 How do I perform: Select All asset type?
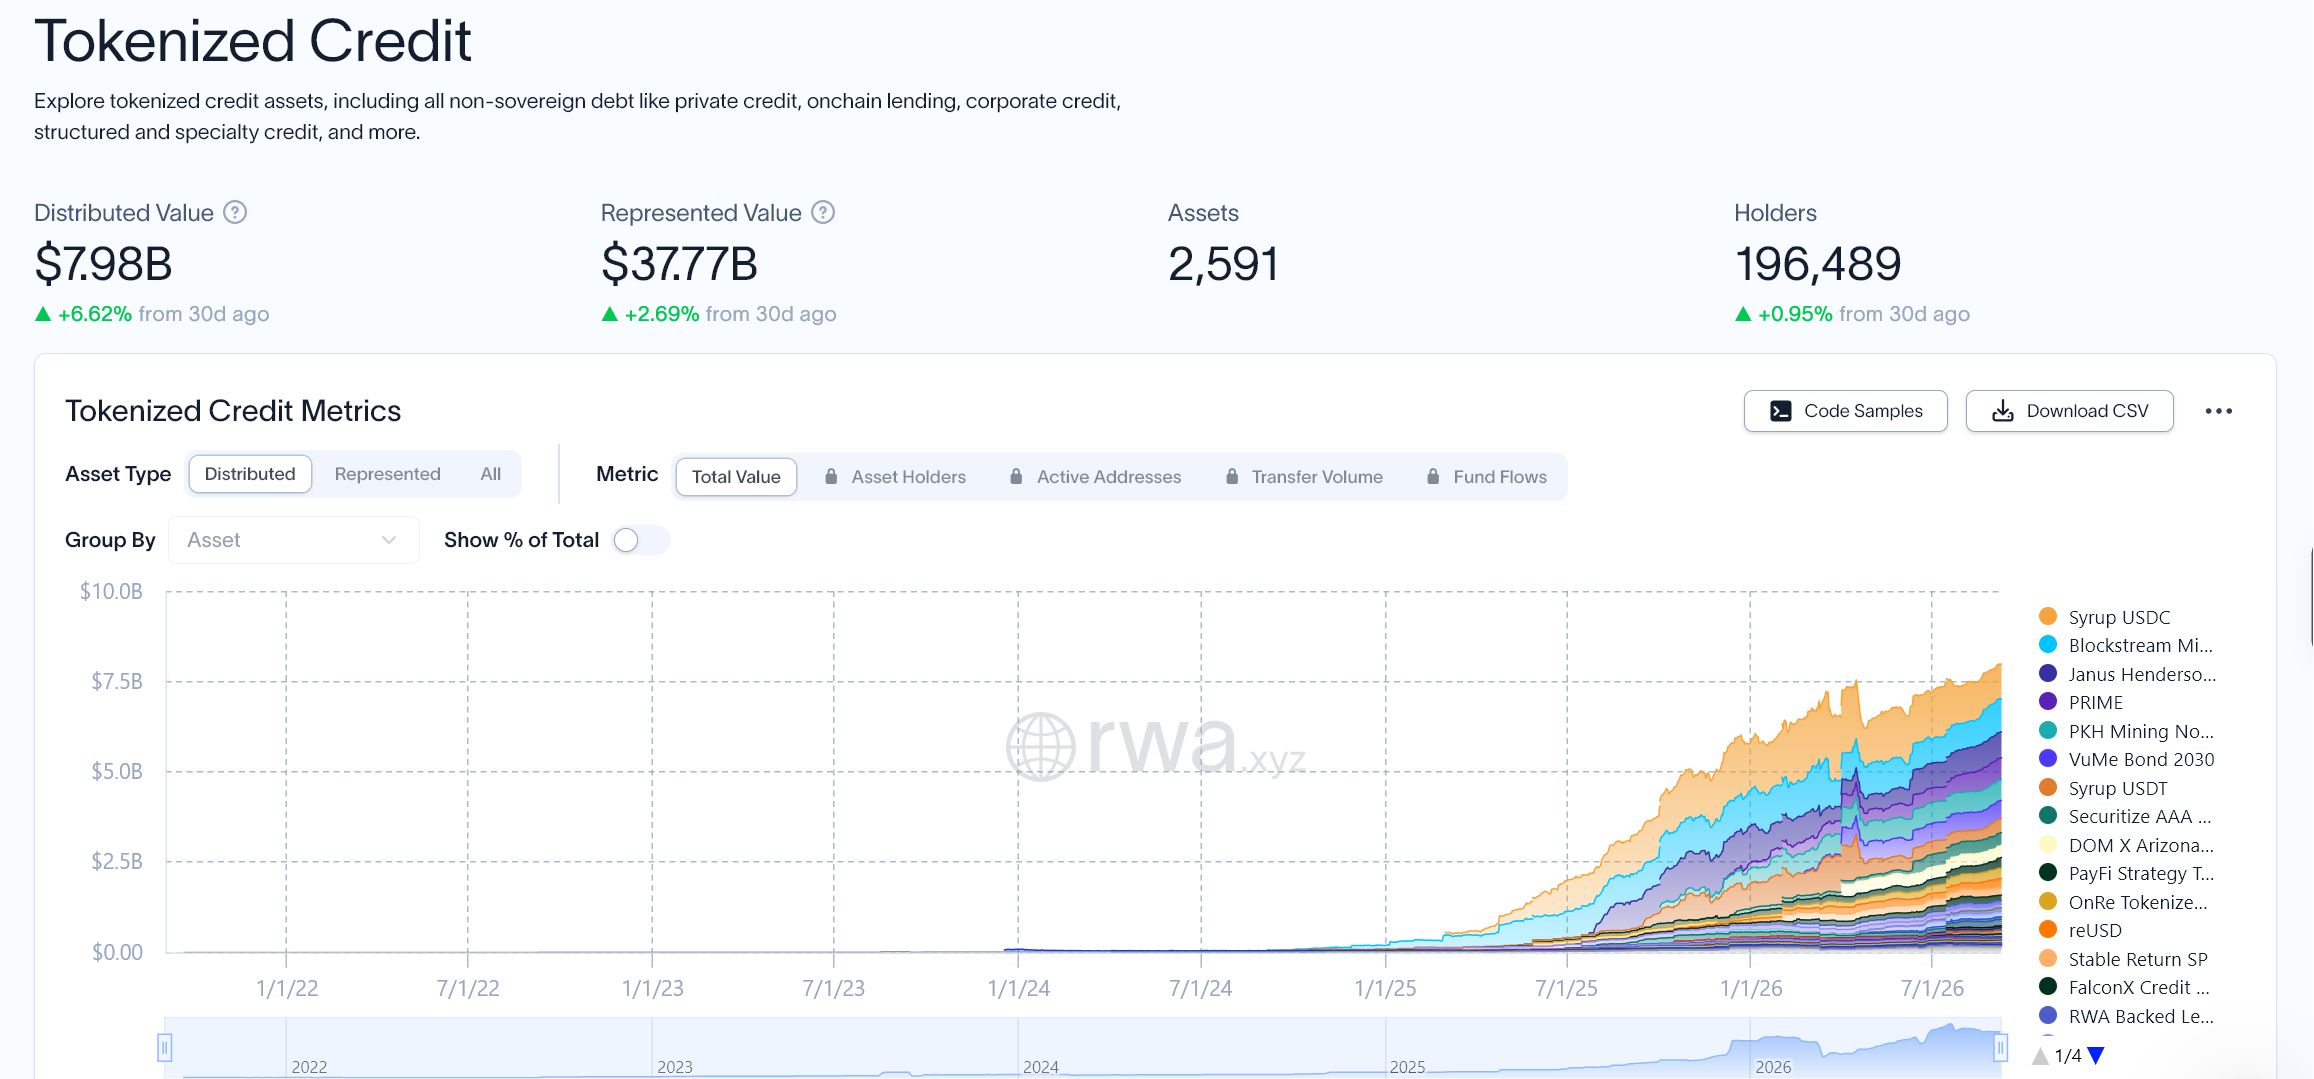tap(490, 474)
